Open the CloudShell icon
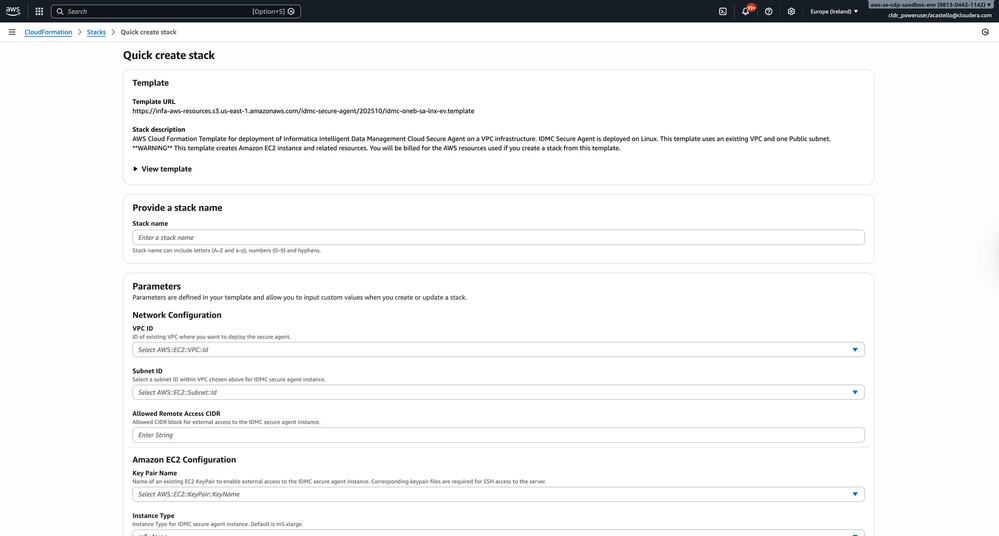The width and height of the screenshot is (999, 536). 722,11
